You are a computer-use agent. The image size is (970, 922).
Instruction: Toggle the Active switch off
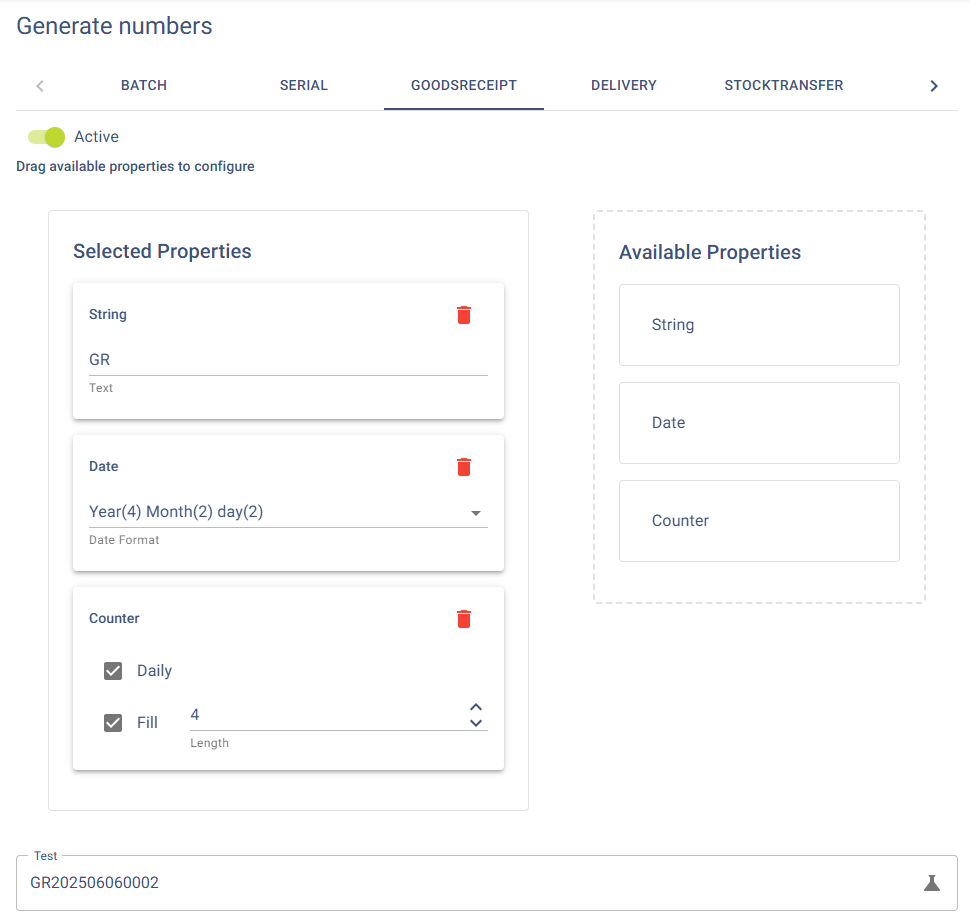tap(47, 137)
